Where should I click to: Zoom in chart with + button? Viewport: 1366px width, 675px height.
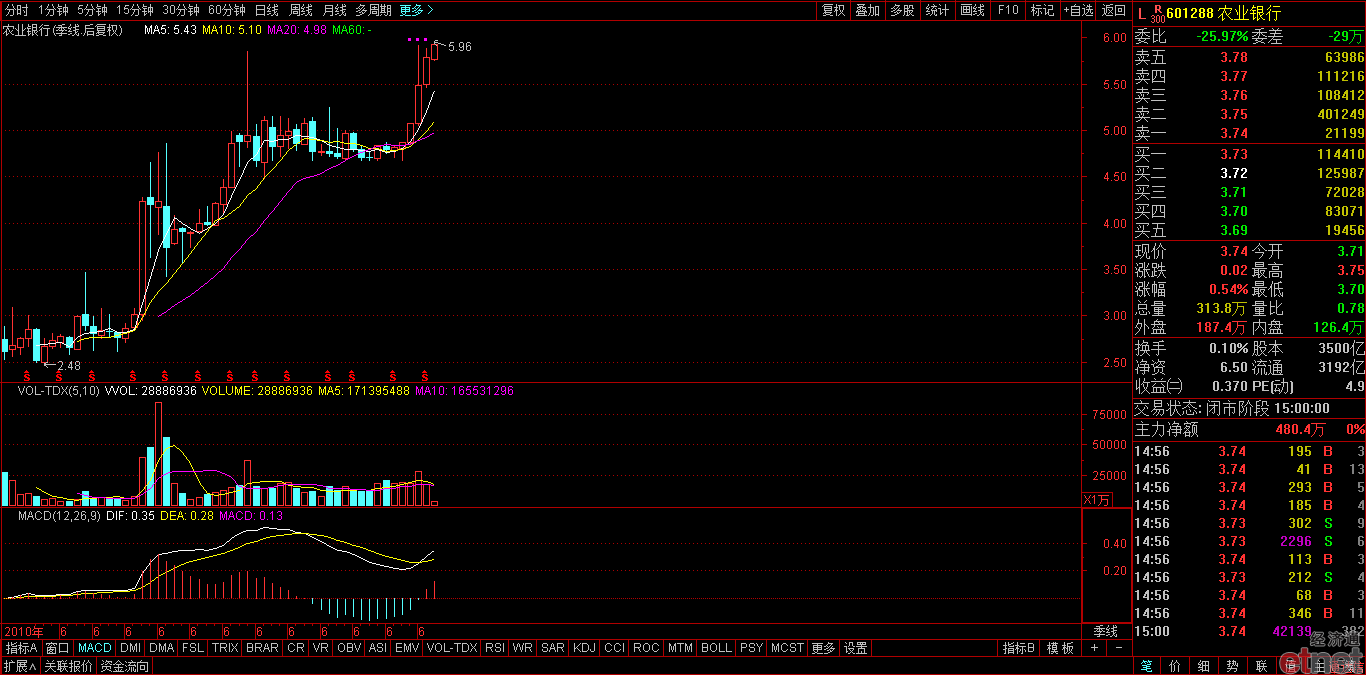tap(1093, 648)
